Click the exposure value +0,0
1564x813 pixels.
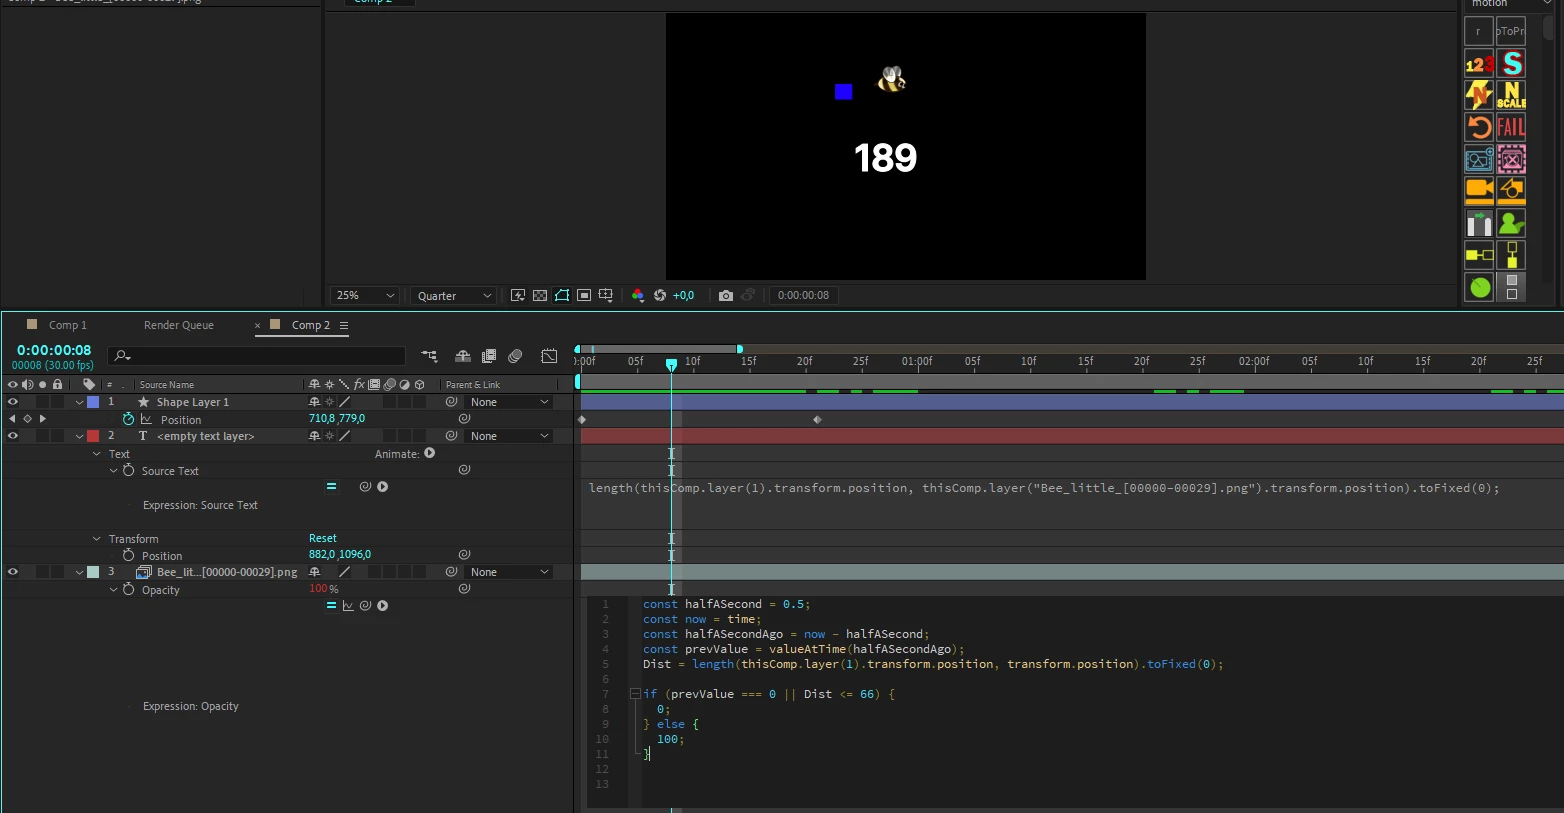tap(683, 295)
